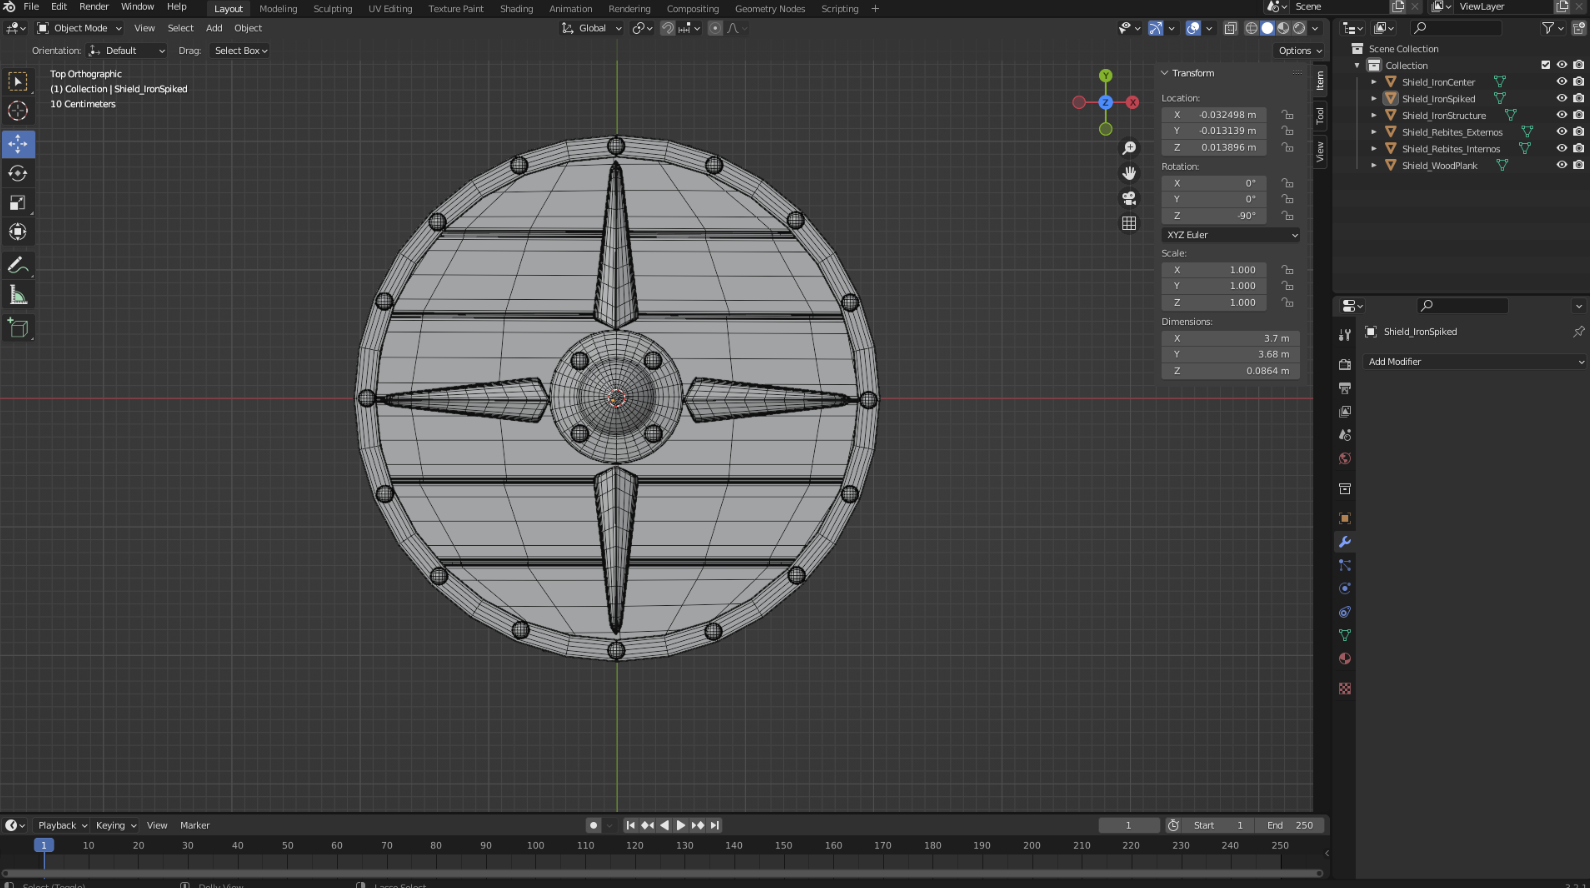Expand Shield_IronCenter in outliner
Screen dimensions: 1590x888
[x=1374, y=82]
